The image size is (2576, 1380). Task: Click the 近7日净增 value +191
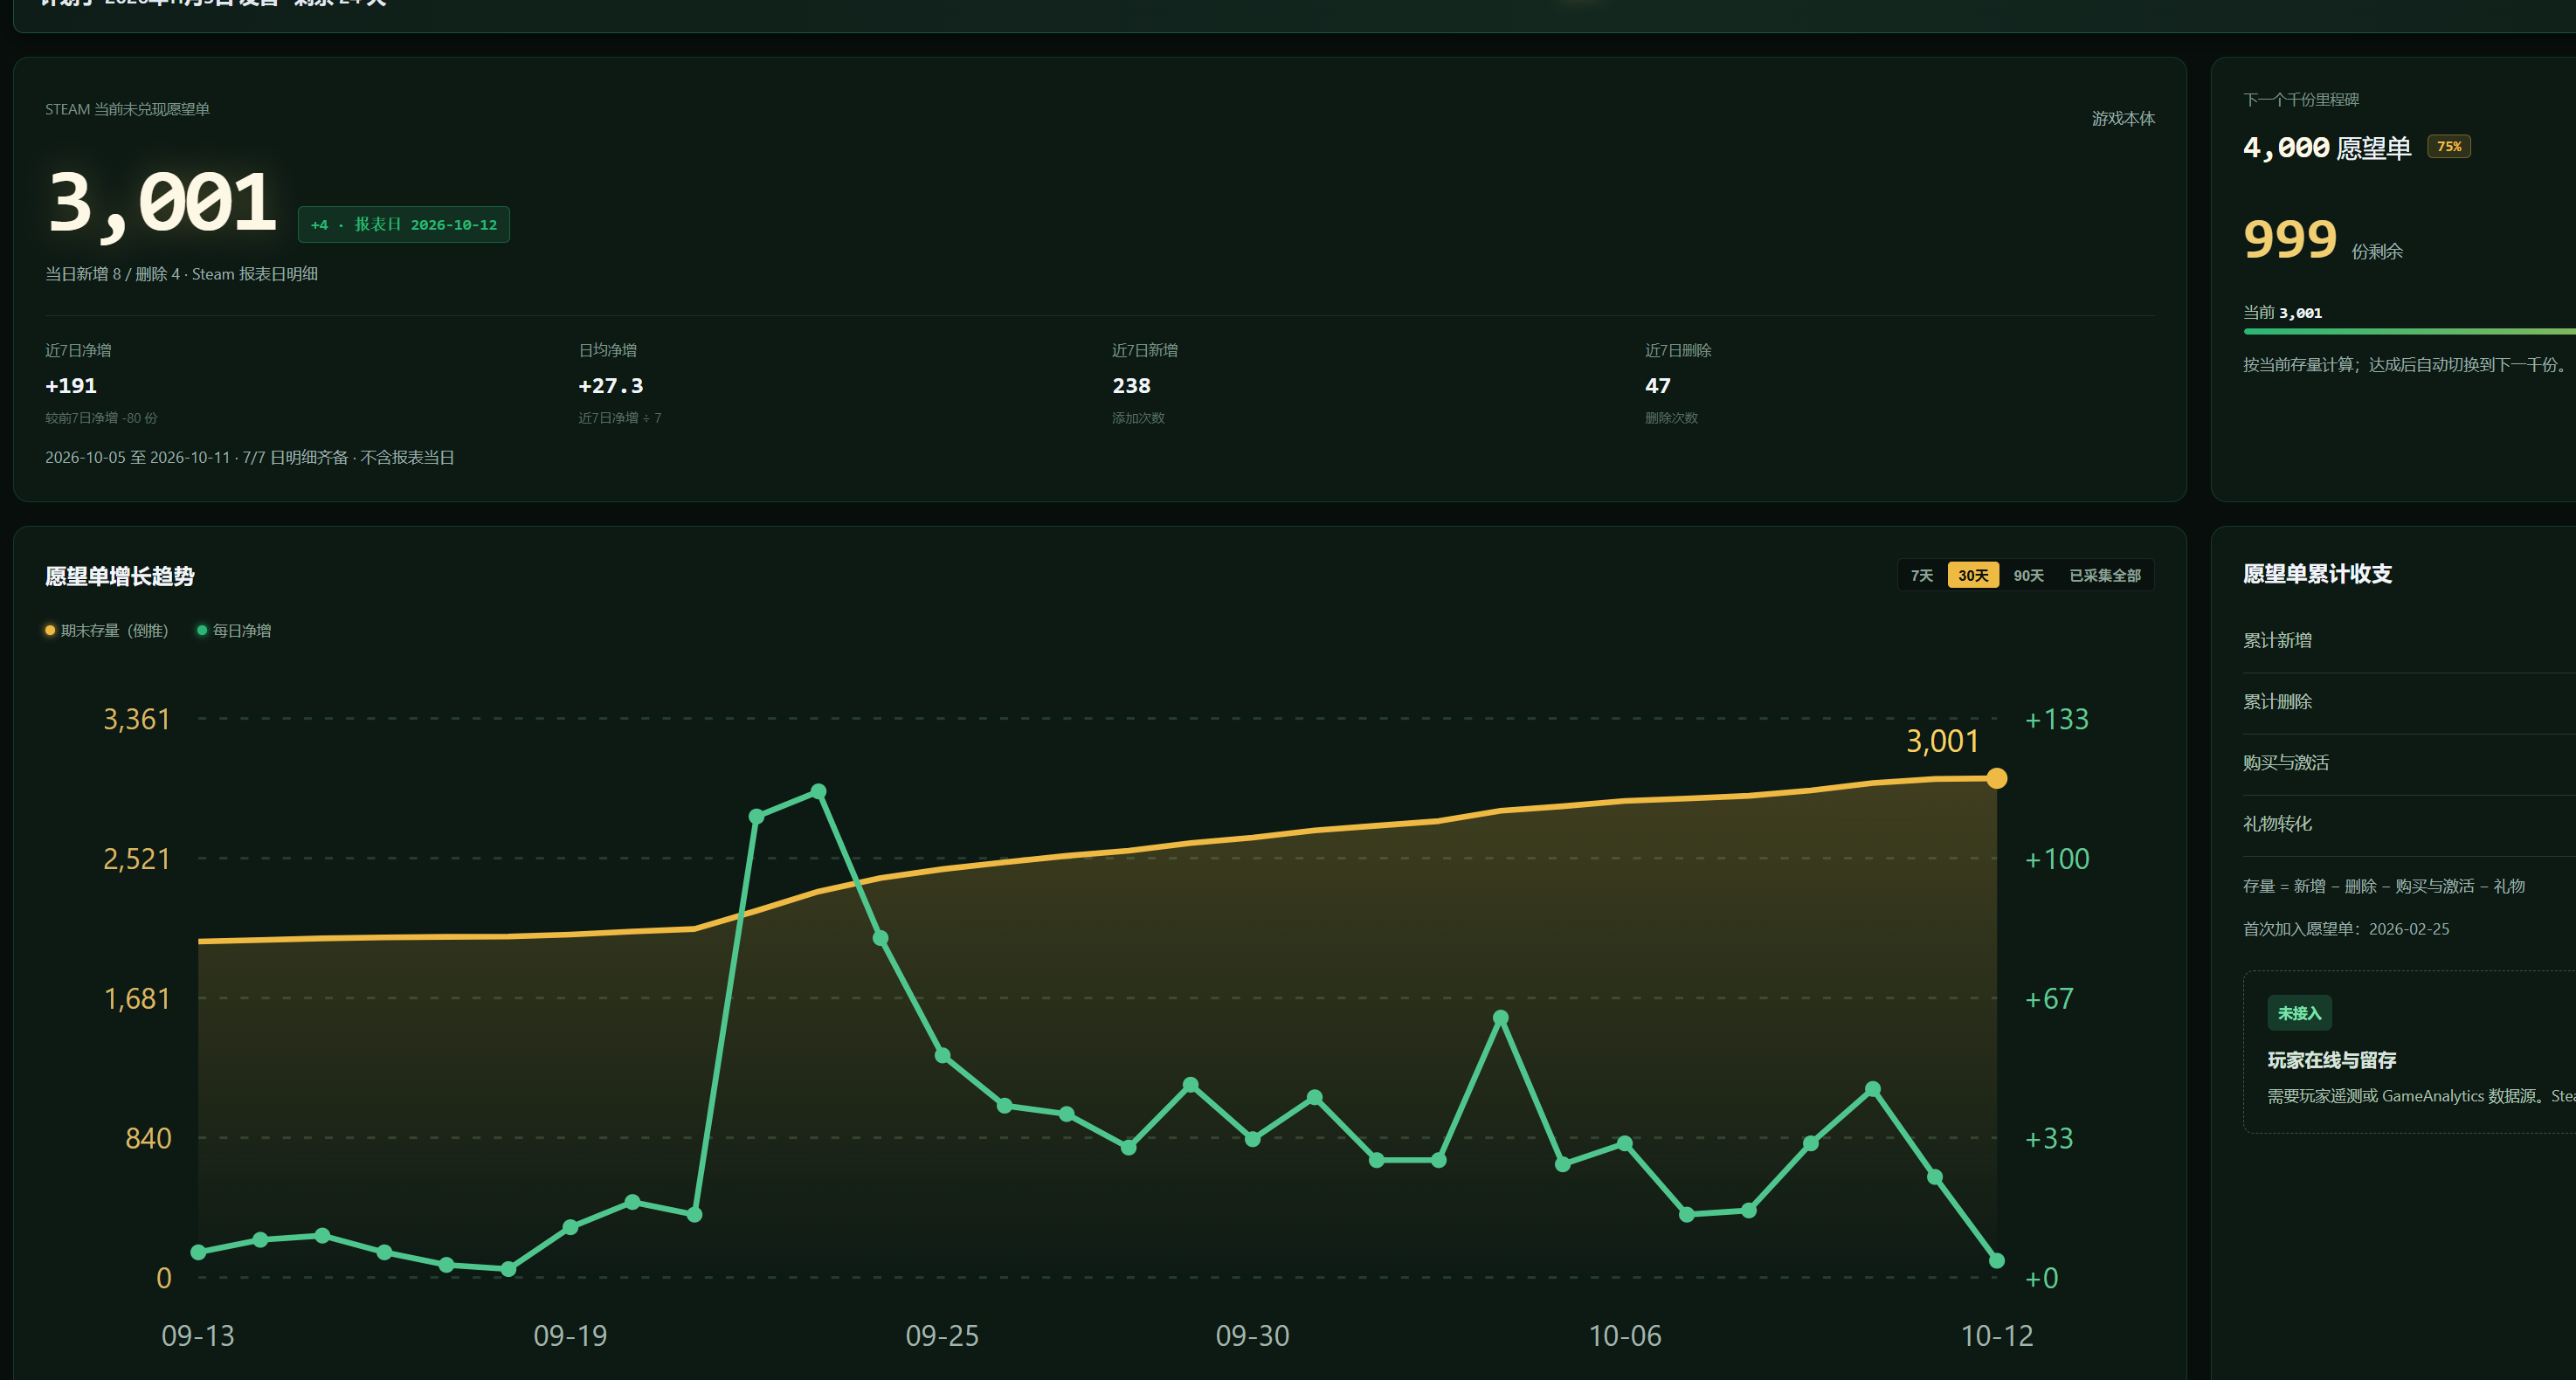coord(71,385)
